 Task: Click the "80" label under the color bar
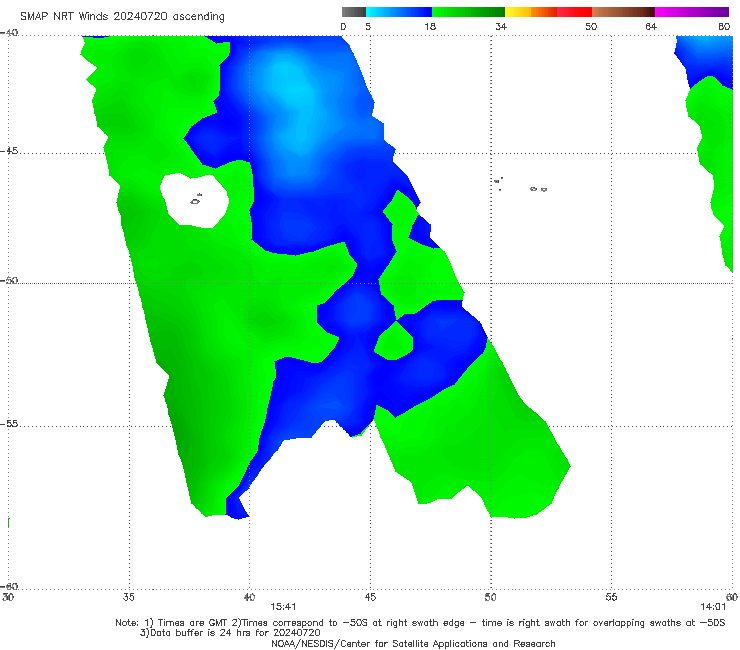(724, 27)
